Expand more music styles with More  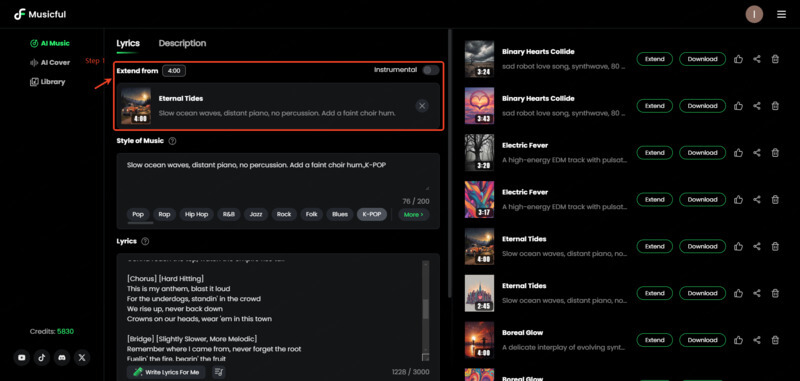pyautogui.click(x=414, y=215)
